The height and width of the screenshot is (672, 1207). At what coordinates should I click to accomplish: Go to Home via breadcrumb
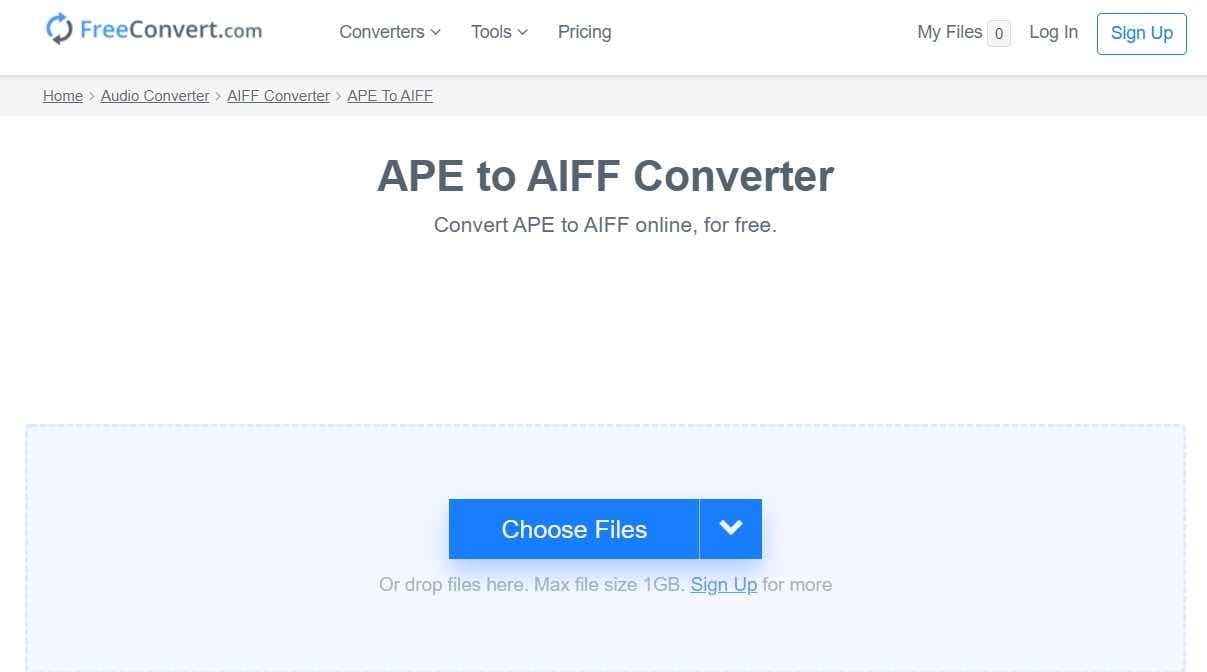tap(63, 96)
